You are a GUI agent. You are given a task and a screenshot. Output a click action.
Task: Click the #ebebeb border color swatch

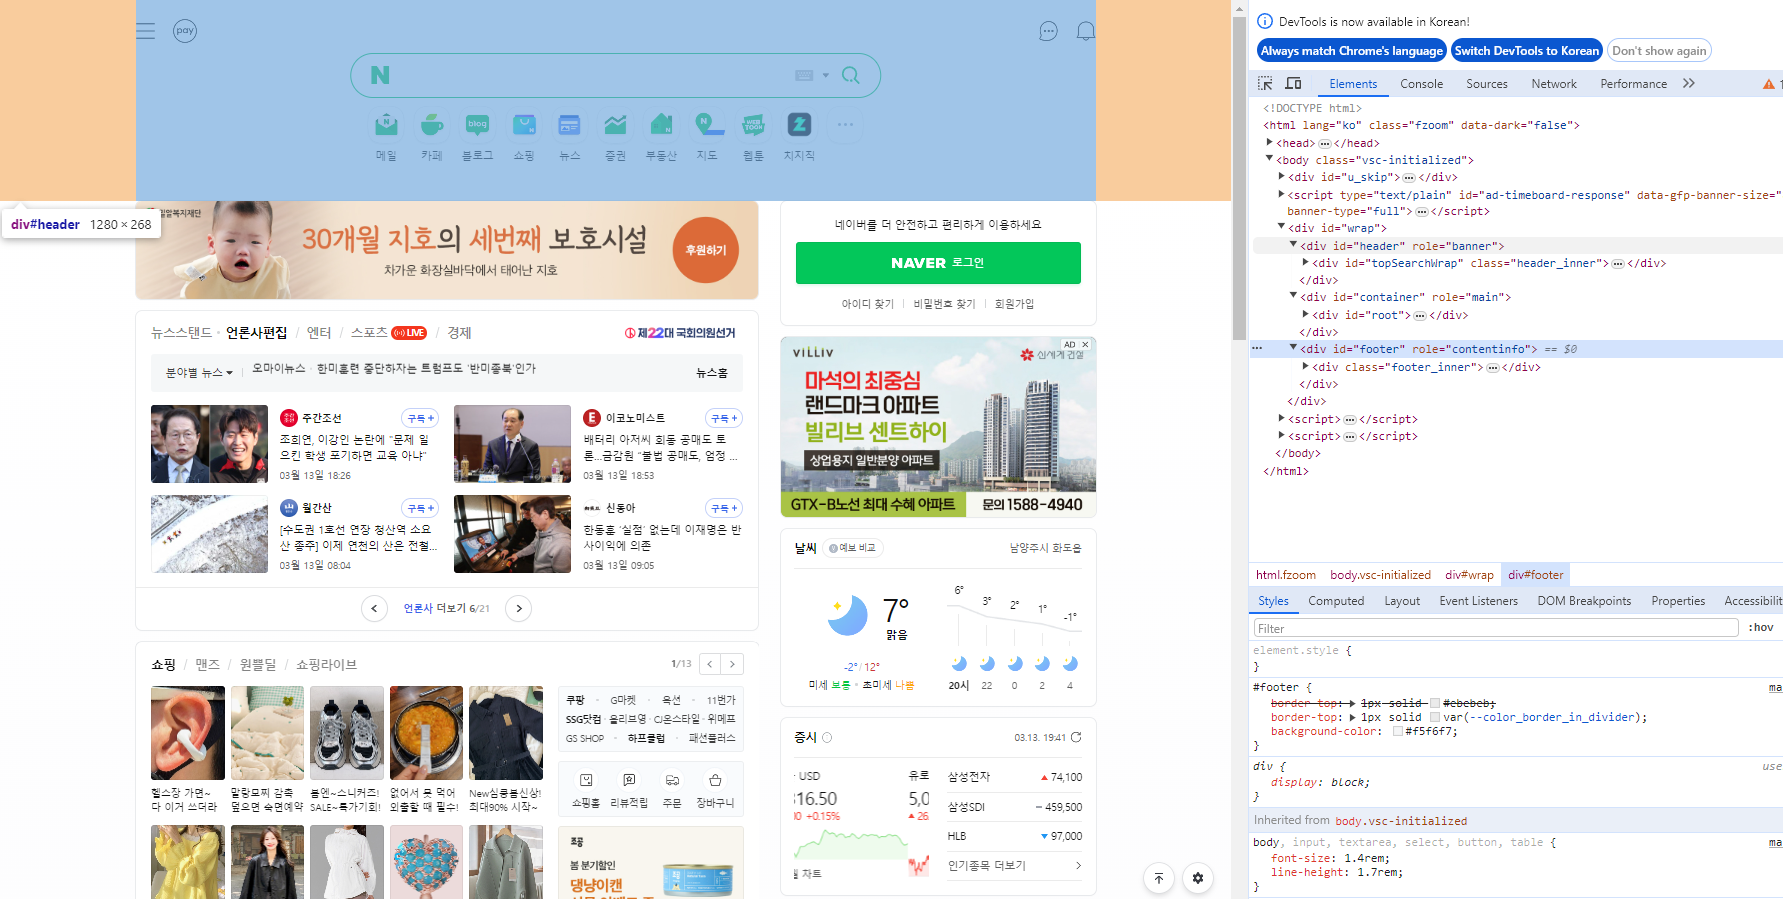click(1435, 703)
